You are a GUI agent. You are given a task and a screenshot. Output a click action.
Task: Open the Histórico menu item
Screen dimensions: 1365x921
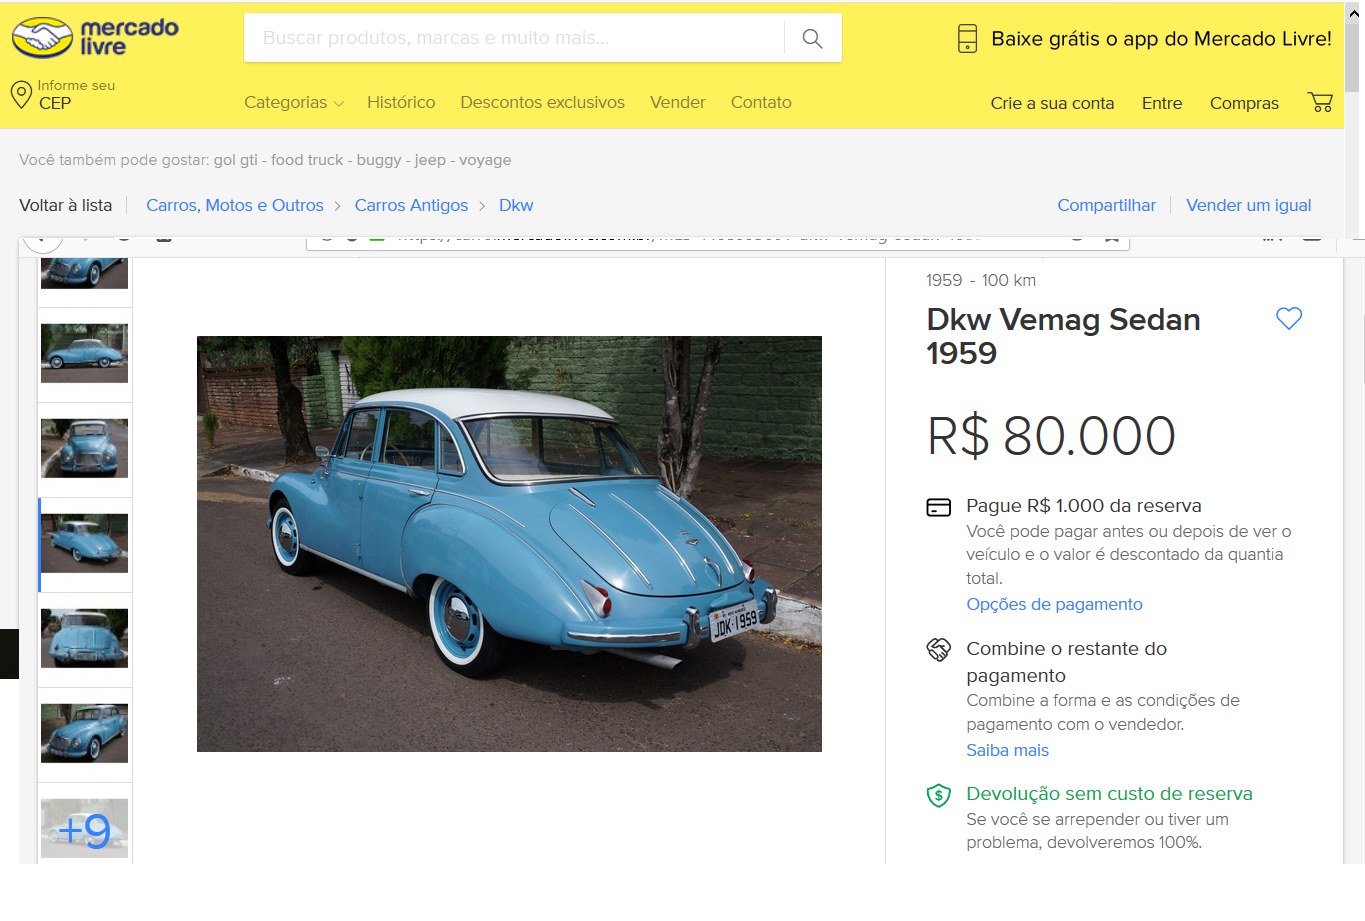[401, 102]
